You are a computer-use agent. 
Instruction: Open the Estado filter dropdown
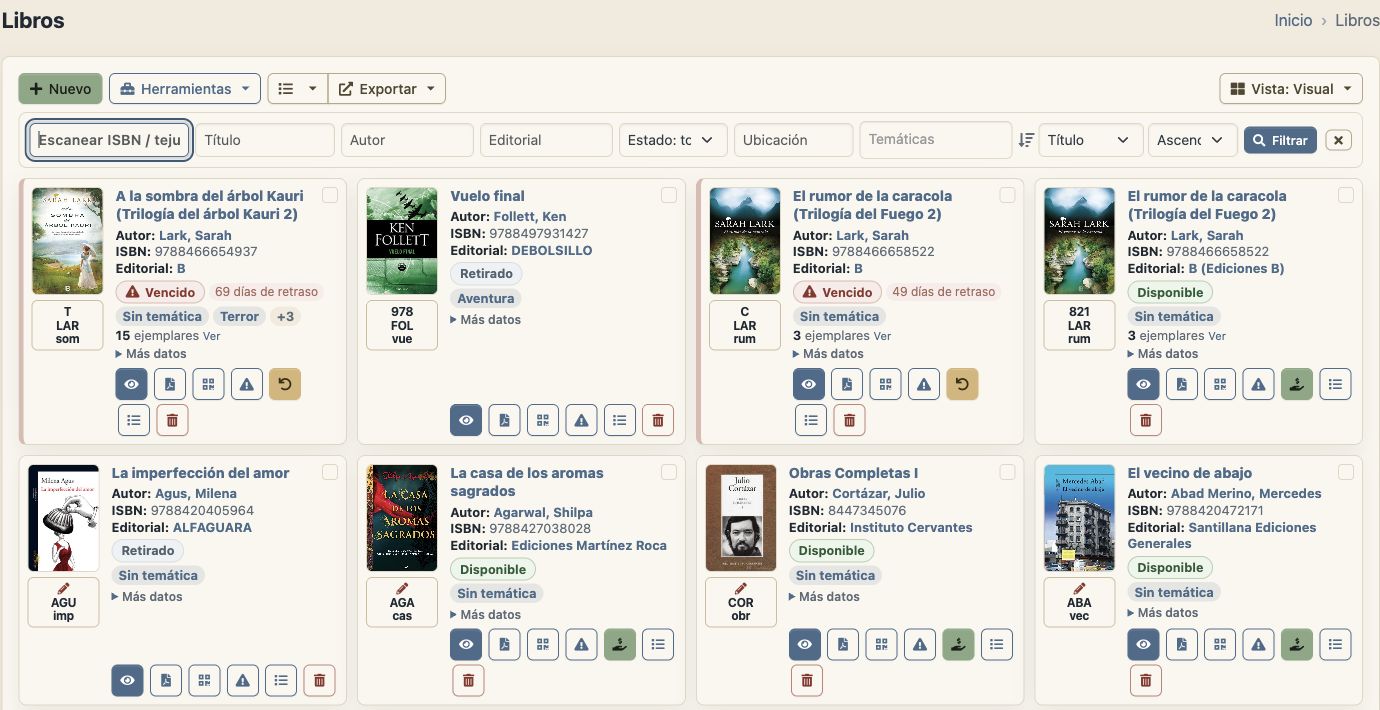[673, 140]
